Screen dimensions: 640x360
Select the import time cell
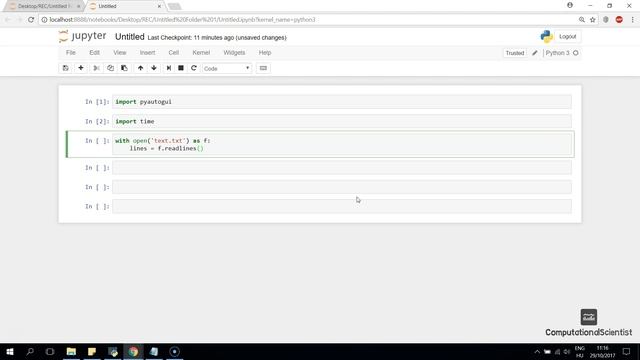[342, 121]
